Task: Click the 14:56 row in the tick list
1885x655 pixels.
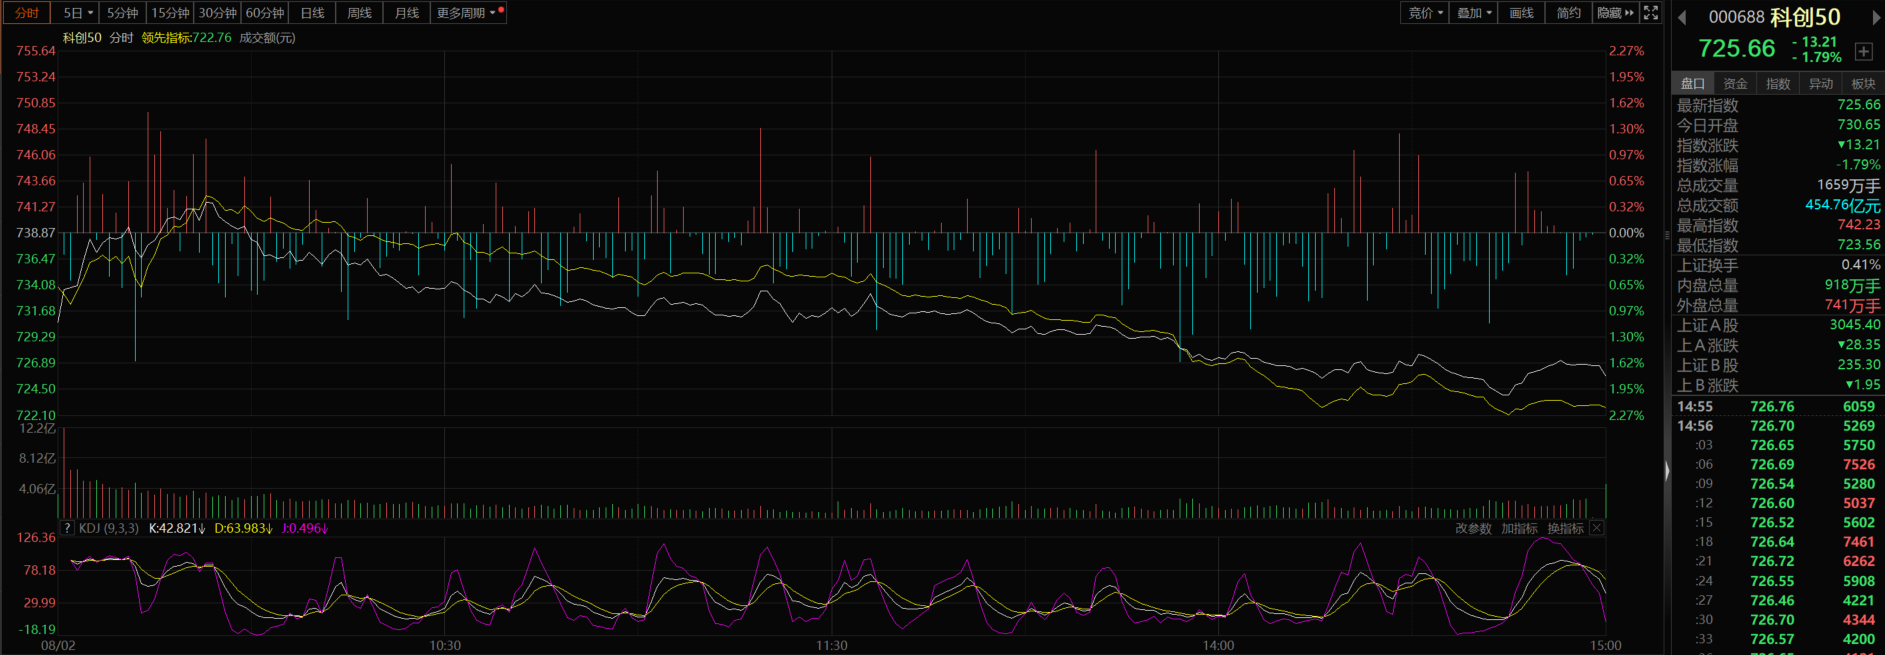Action: 1777,426
